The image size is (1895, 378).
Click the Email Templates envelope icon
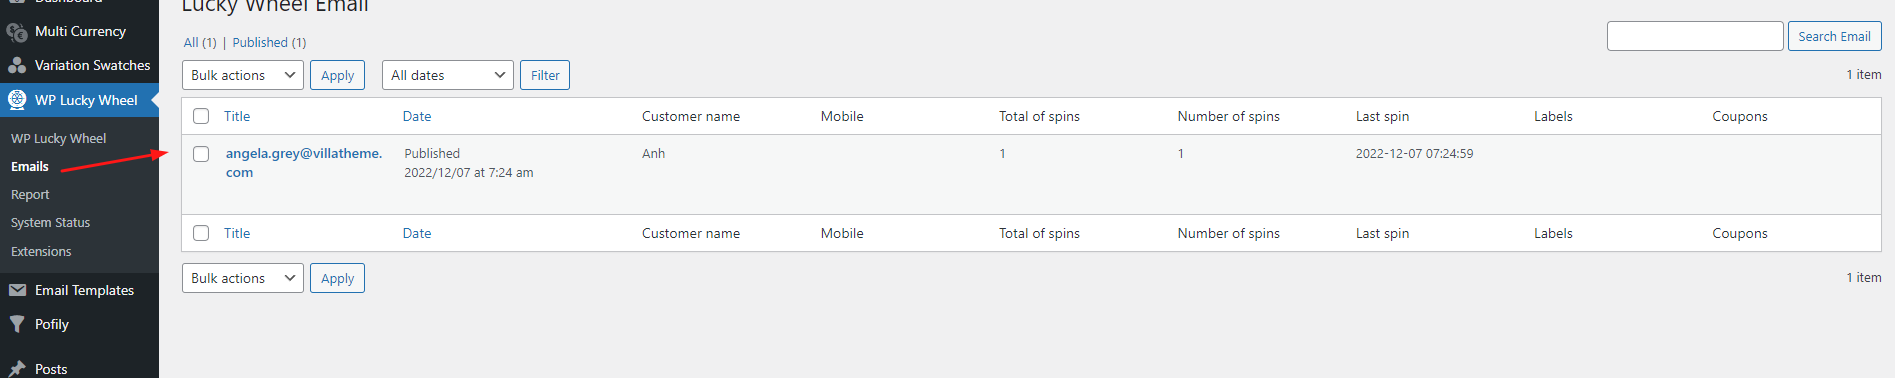[17, 290]
